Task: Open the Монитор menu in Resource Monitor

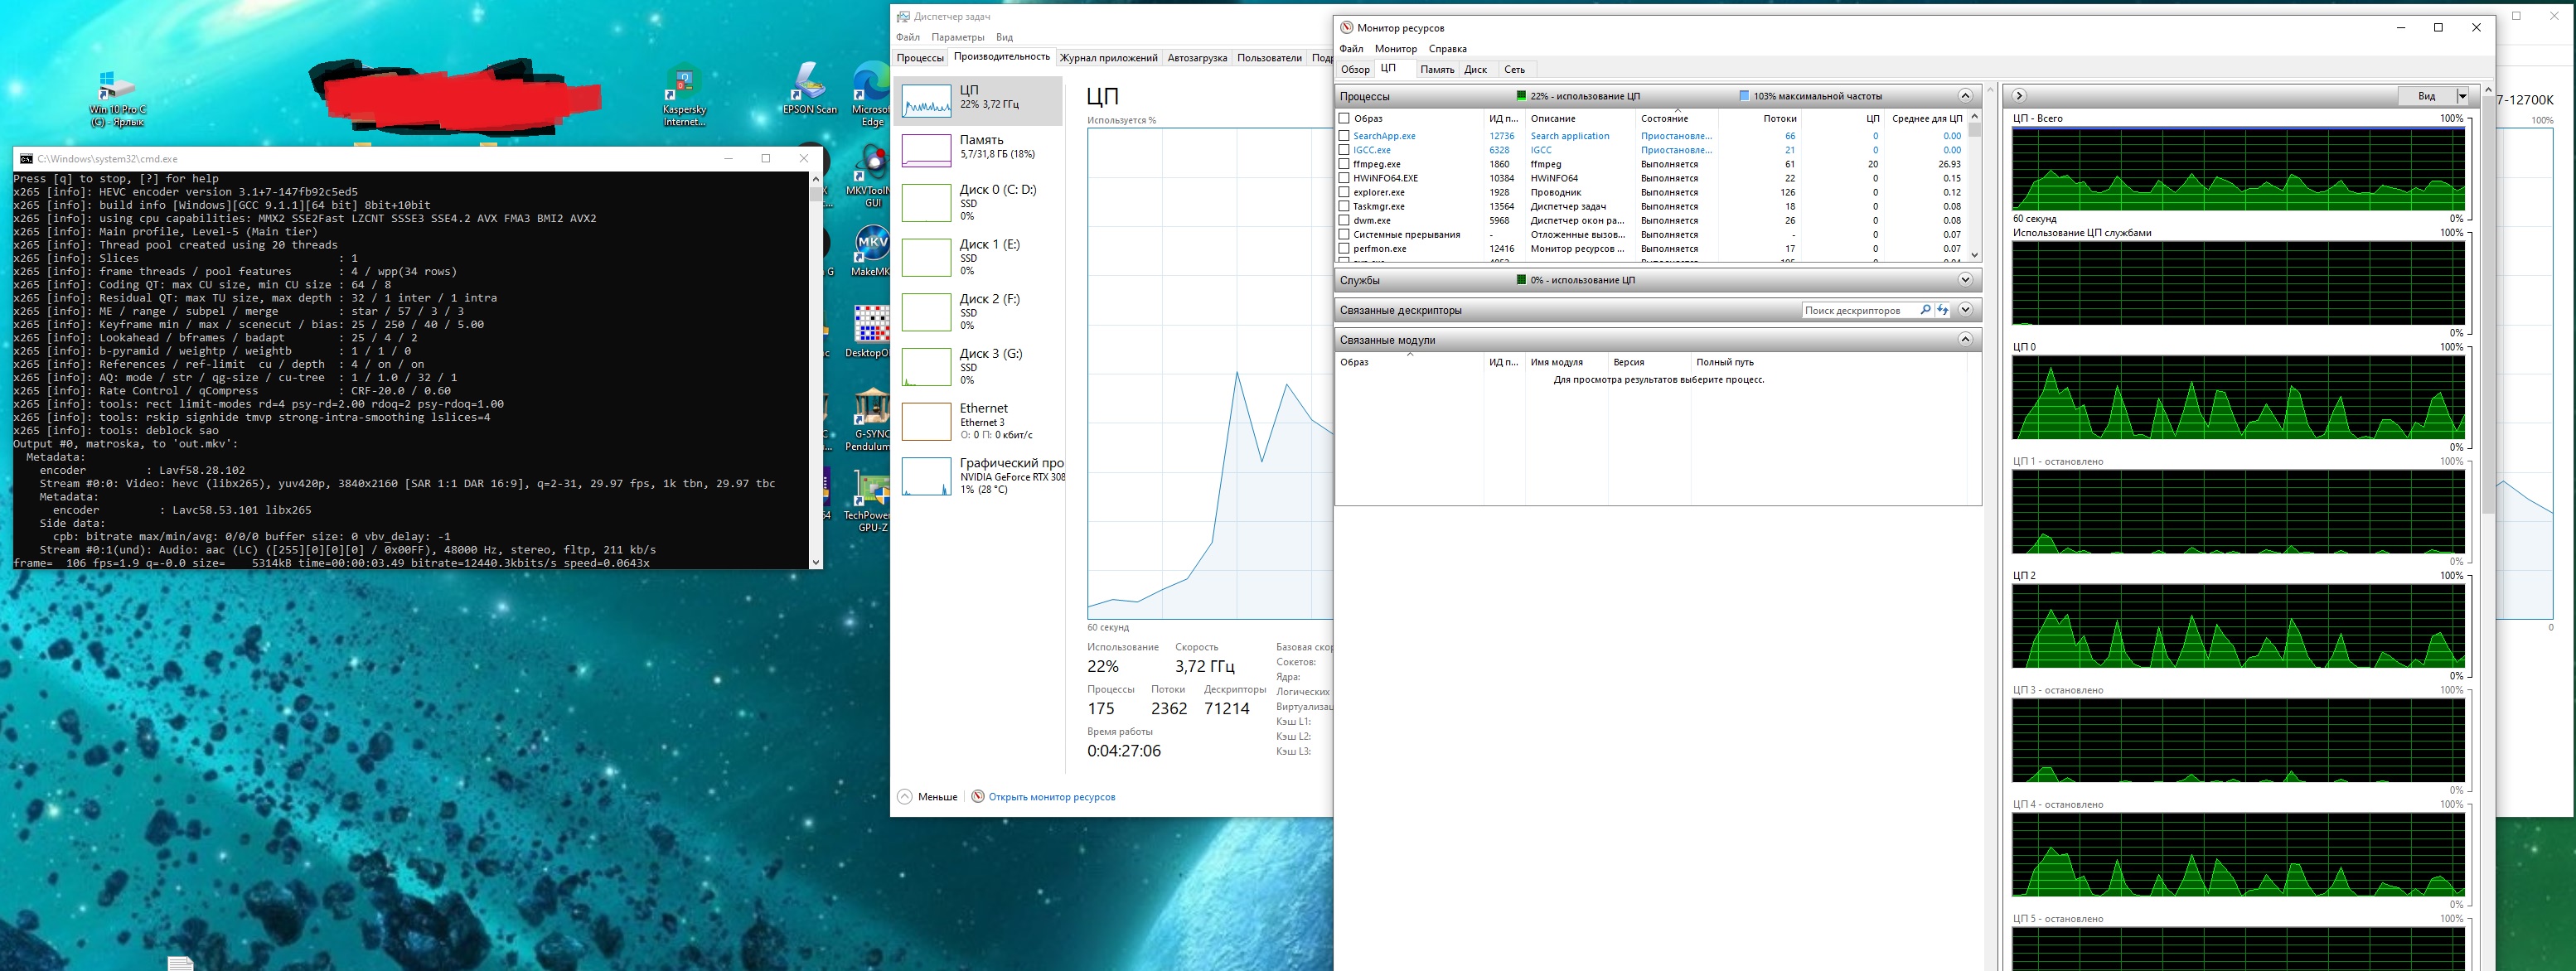Action: pyautogui.click(x=1395, y=49)
